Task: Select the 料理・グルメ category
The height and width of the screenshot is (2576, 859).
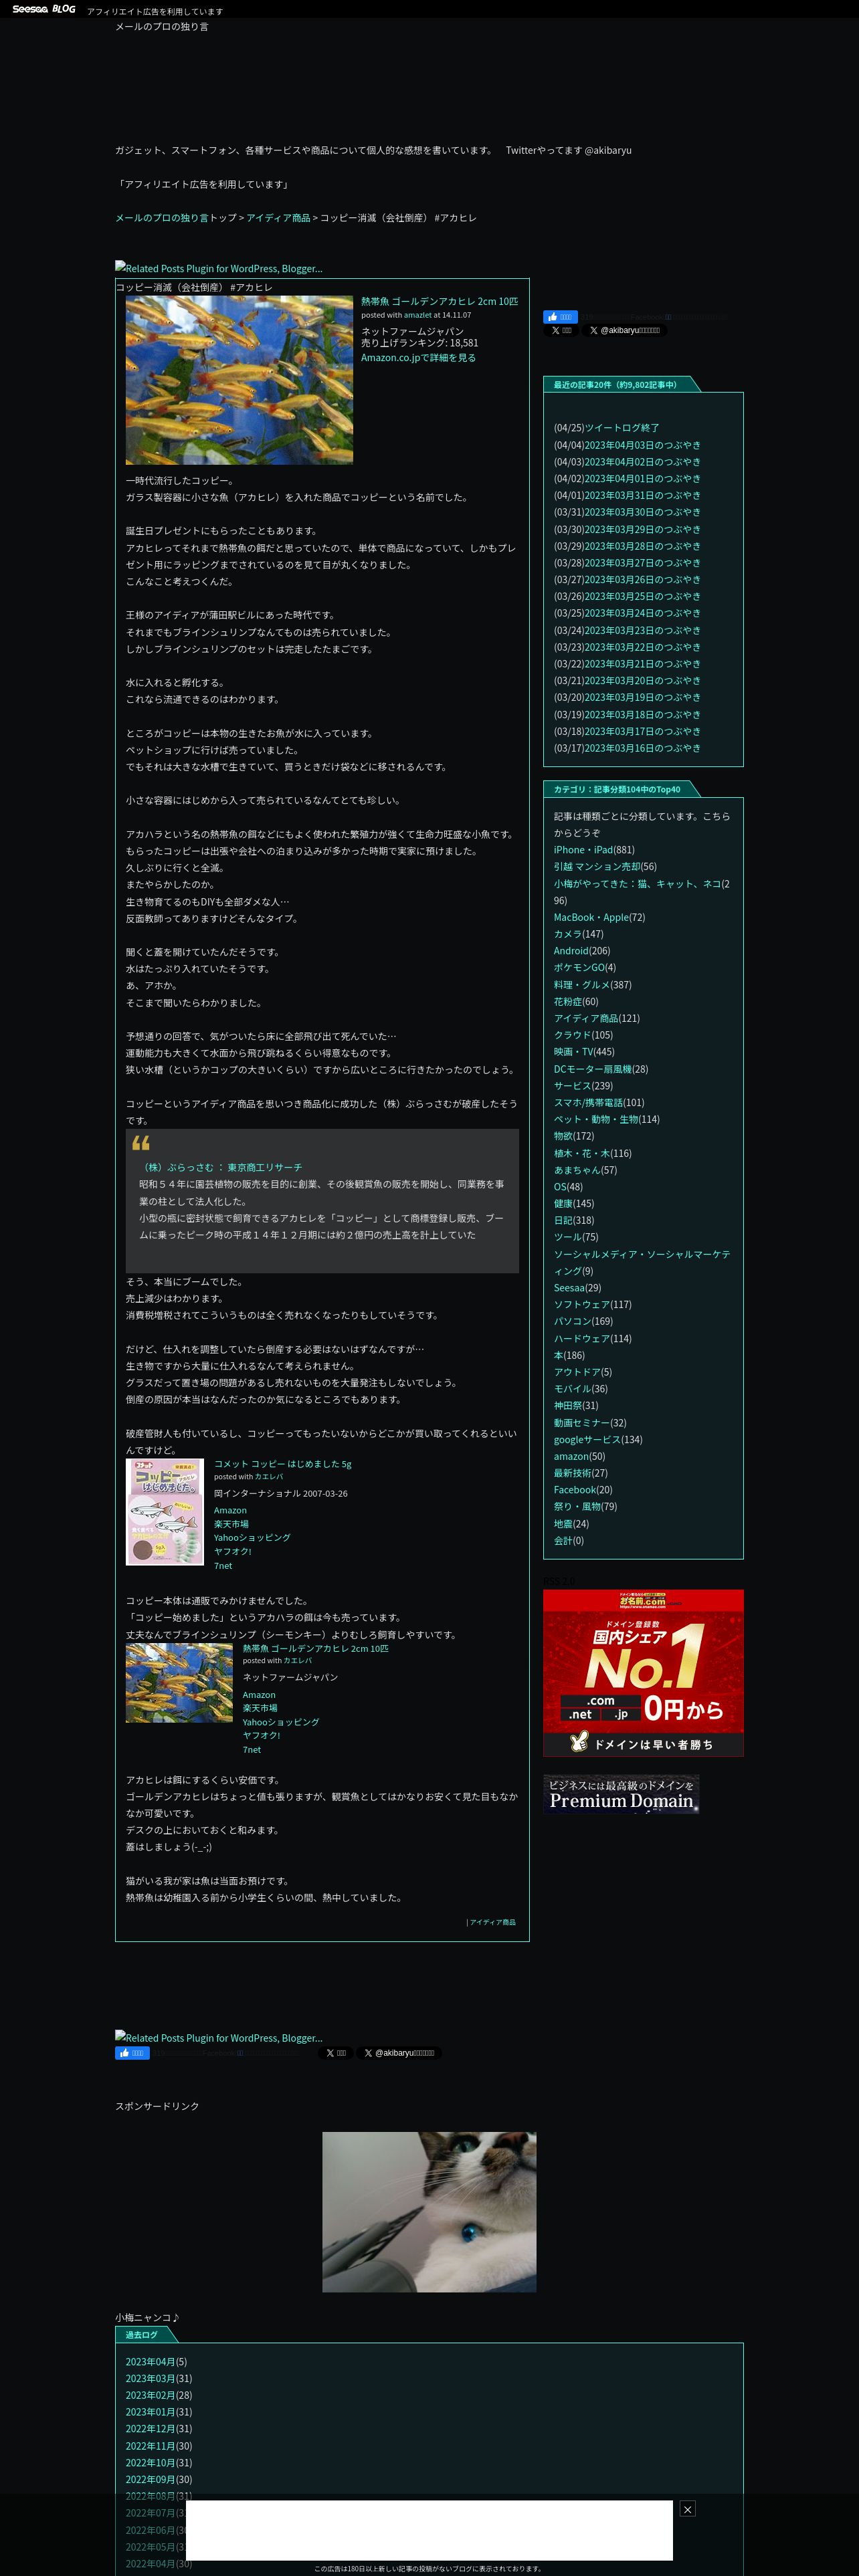Action: [x=582, y=985]
